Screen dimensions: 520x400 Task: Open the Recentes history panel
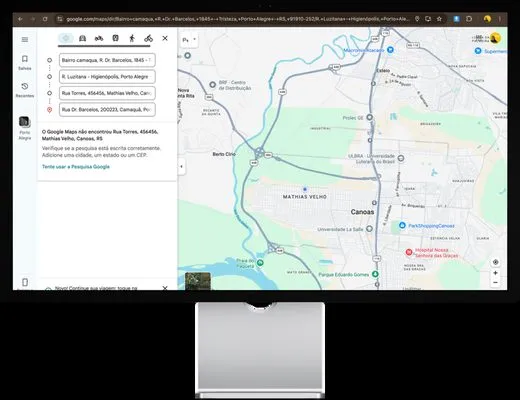25,90
